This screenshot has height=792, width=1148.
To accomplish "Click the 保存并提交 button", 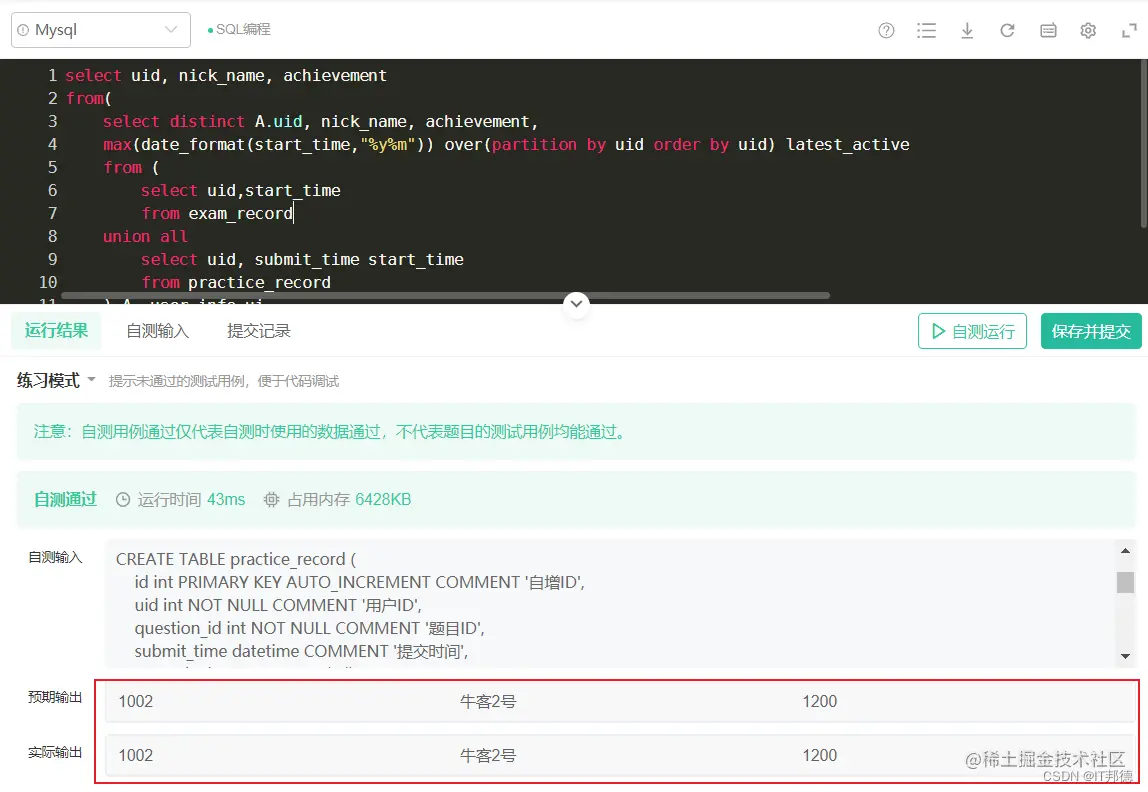I will coord(1091,332).
